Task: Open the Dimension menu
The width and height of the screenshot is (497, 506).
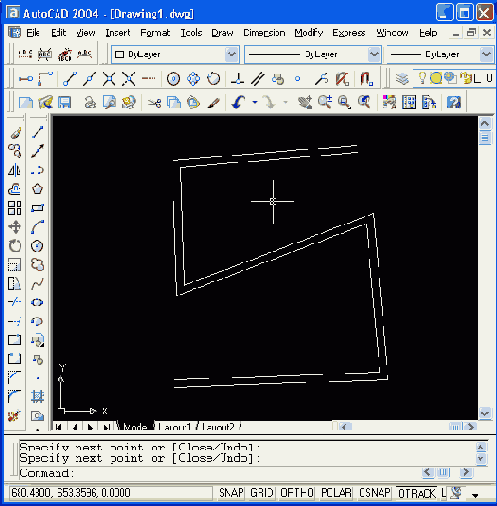Action: click(x=264, y=33)
